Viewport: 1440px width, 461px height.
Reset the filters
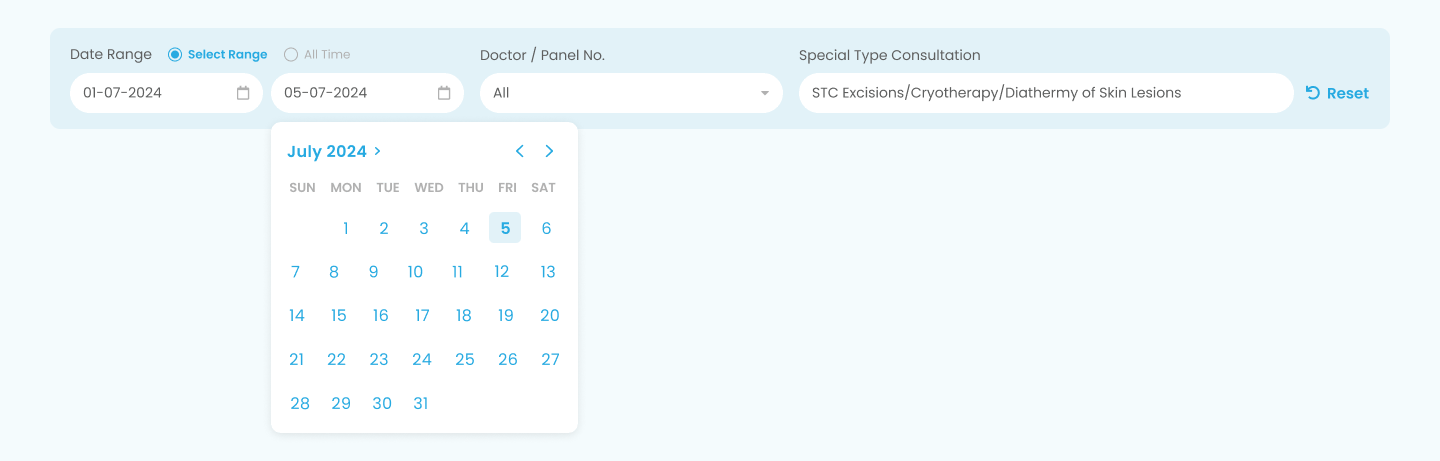coord(1337,93)
